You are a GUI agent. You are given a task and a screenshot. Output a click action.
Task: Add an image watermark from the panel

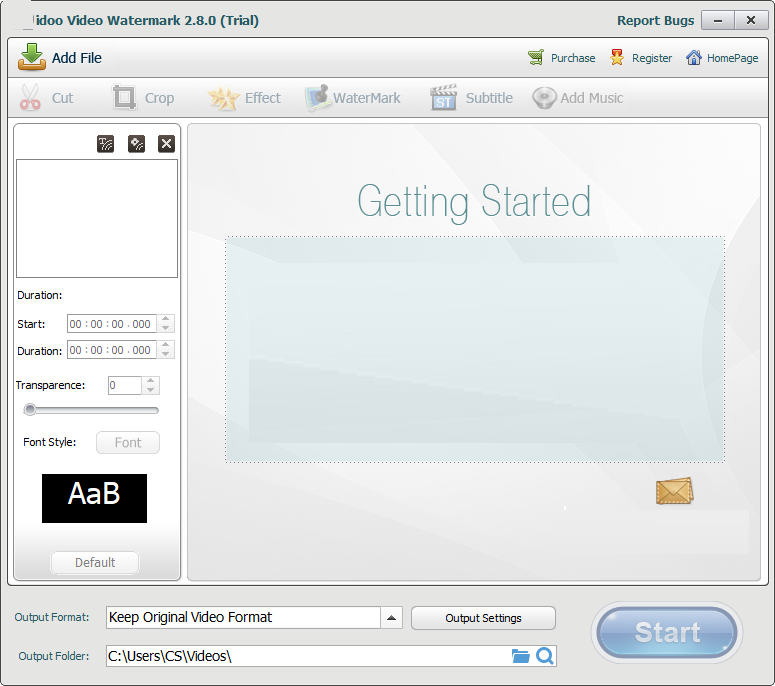(137, 144)
